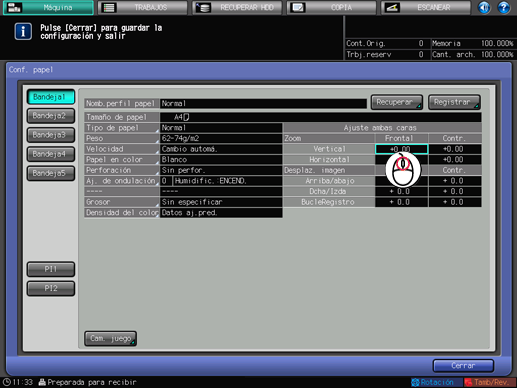Click Cerrar to save and exit

tap(463, 366)
